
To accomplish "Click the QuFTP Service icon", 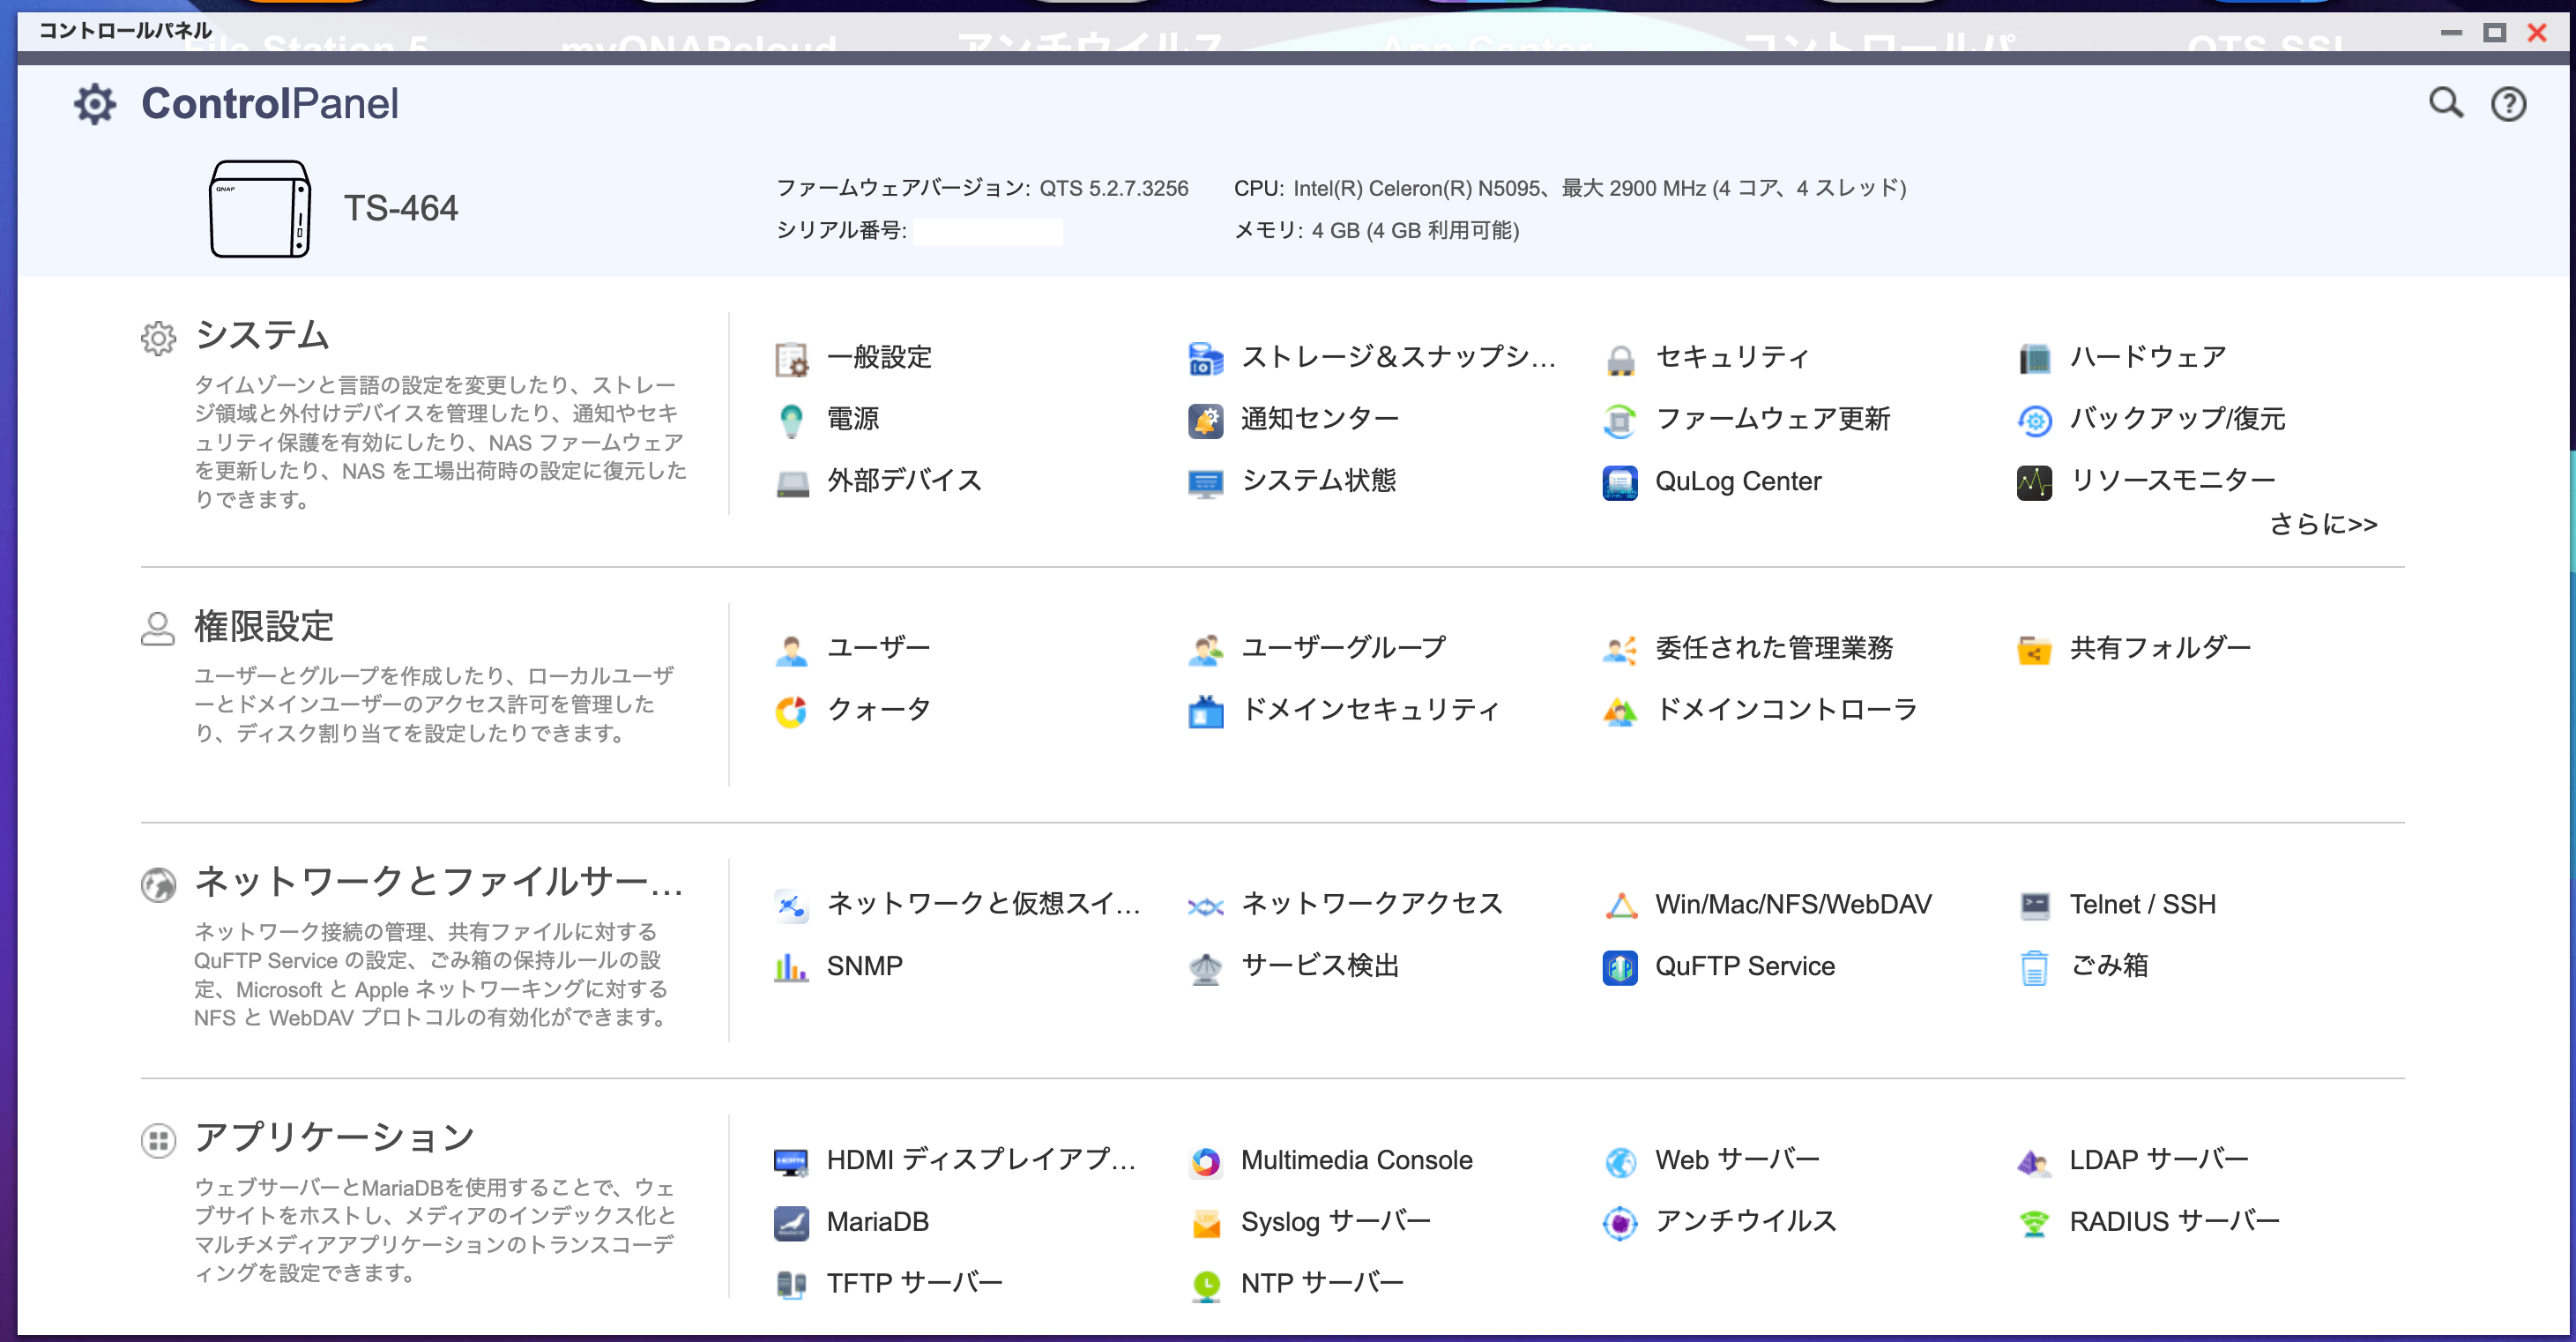I will coord(1619,967).
